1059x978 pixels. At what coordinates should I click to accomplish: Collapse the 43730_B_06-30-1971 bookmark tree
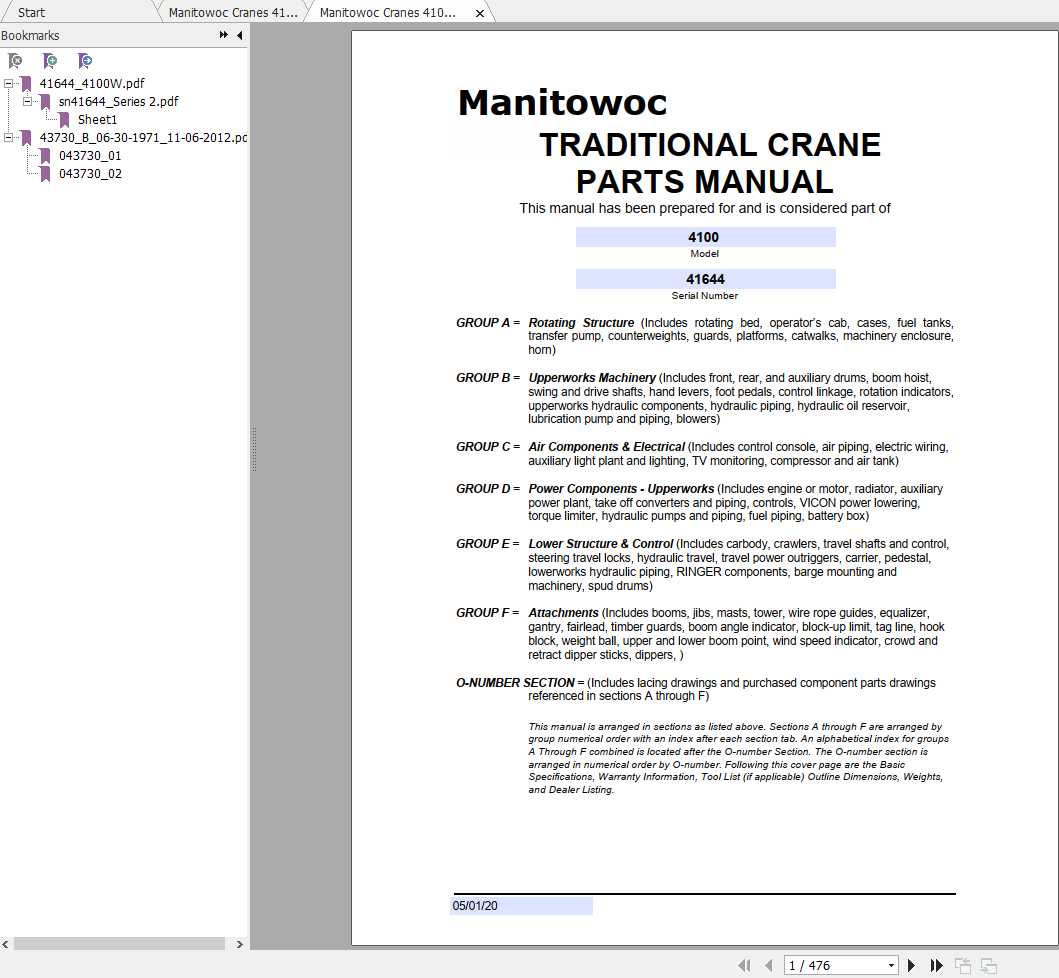click(7, 138)
